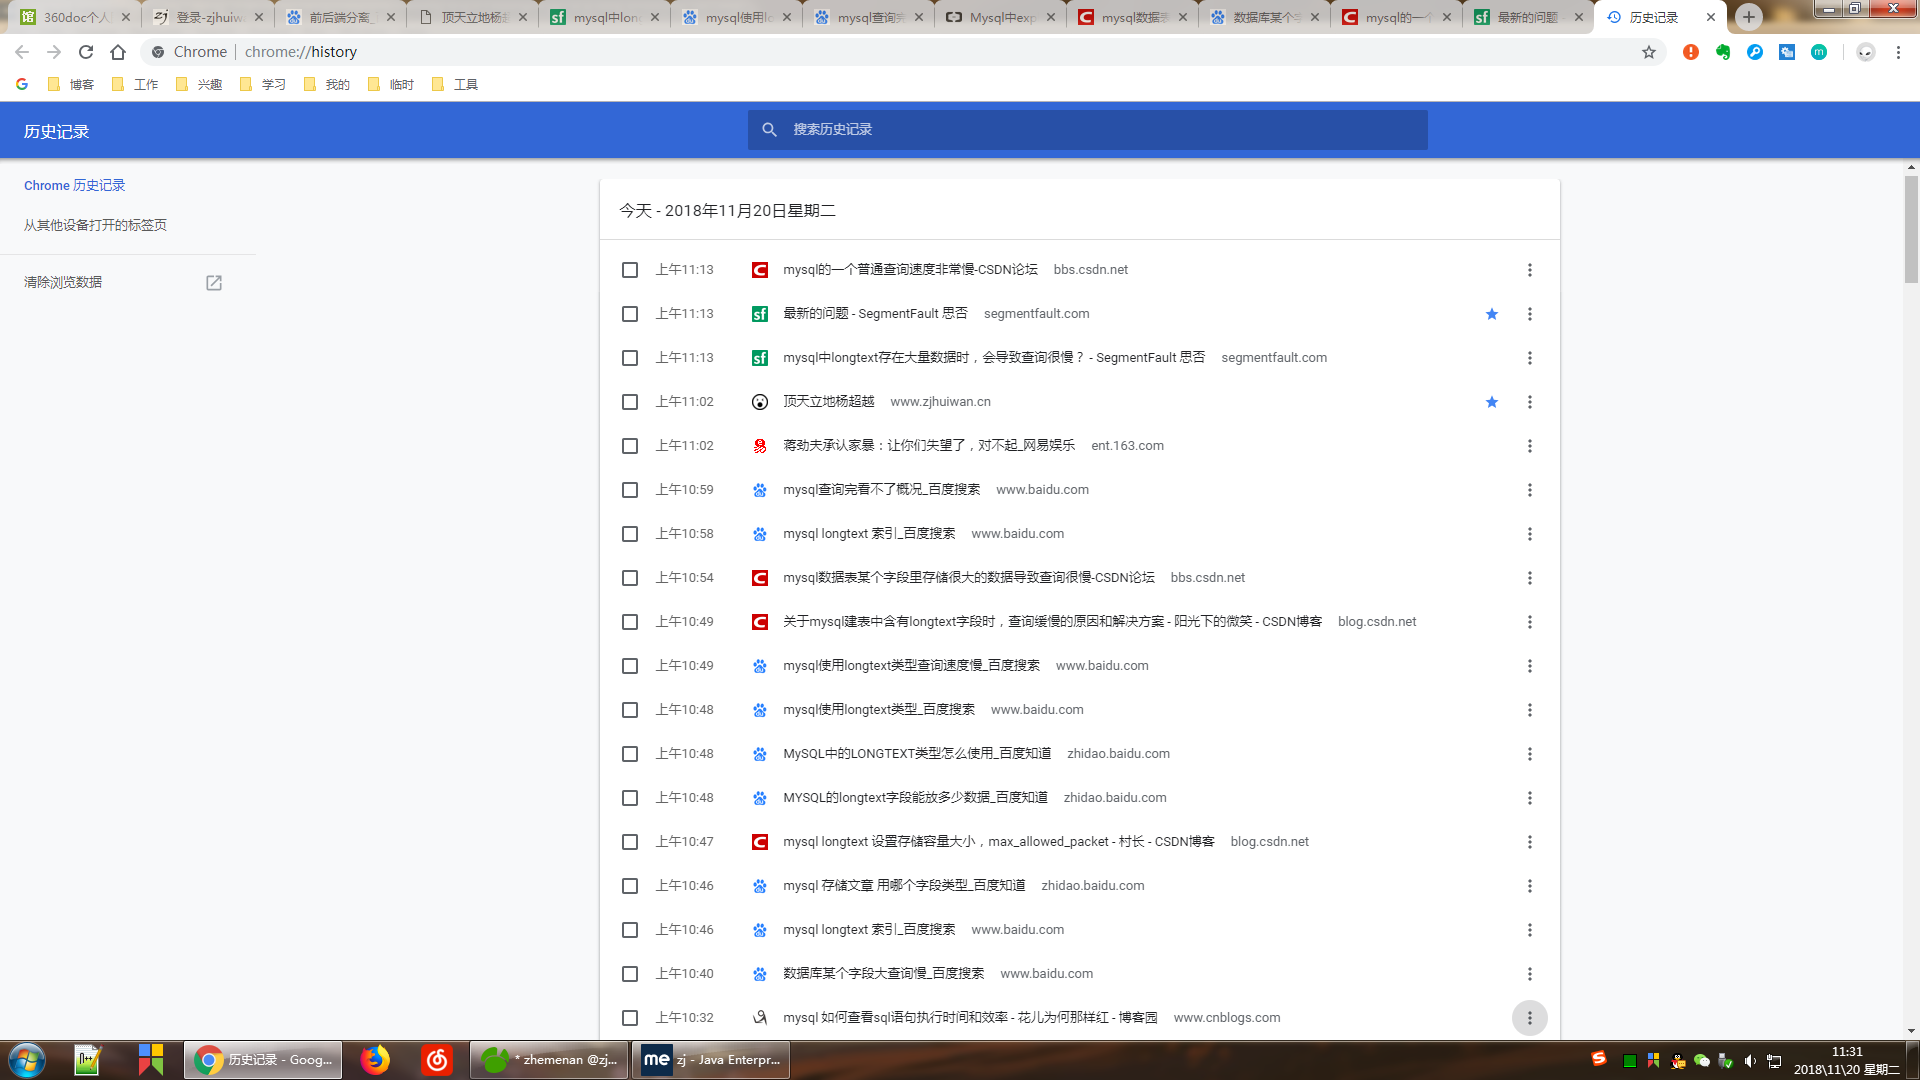Tick checkbox for cnblogs.com 10:32 entry
This screenshot has width=1920, height=1080.
(x=630, y=1018)
